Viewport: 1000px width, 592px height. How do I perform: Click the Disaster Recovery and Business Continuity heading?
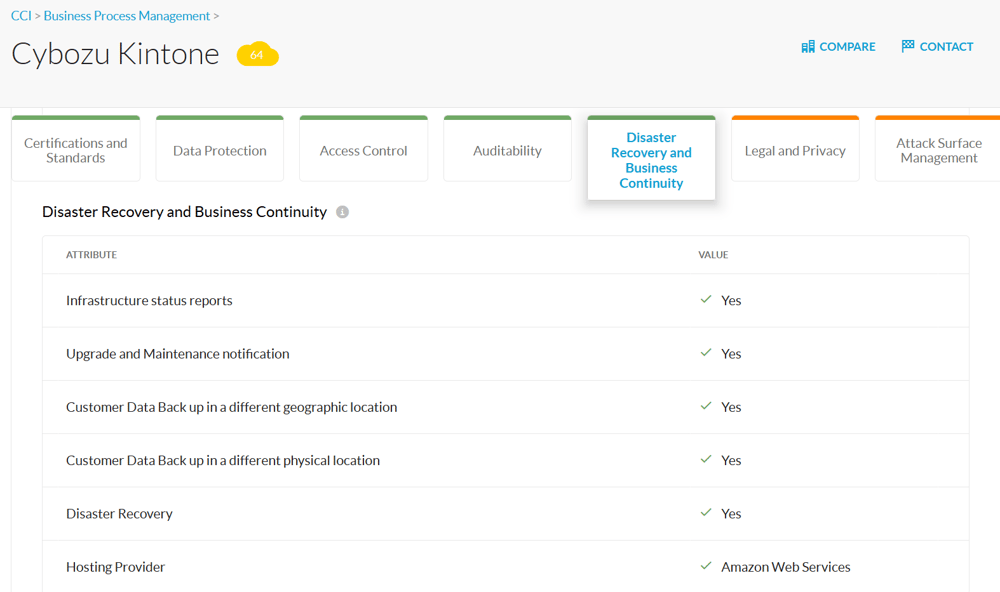coord(184,212)
